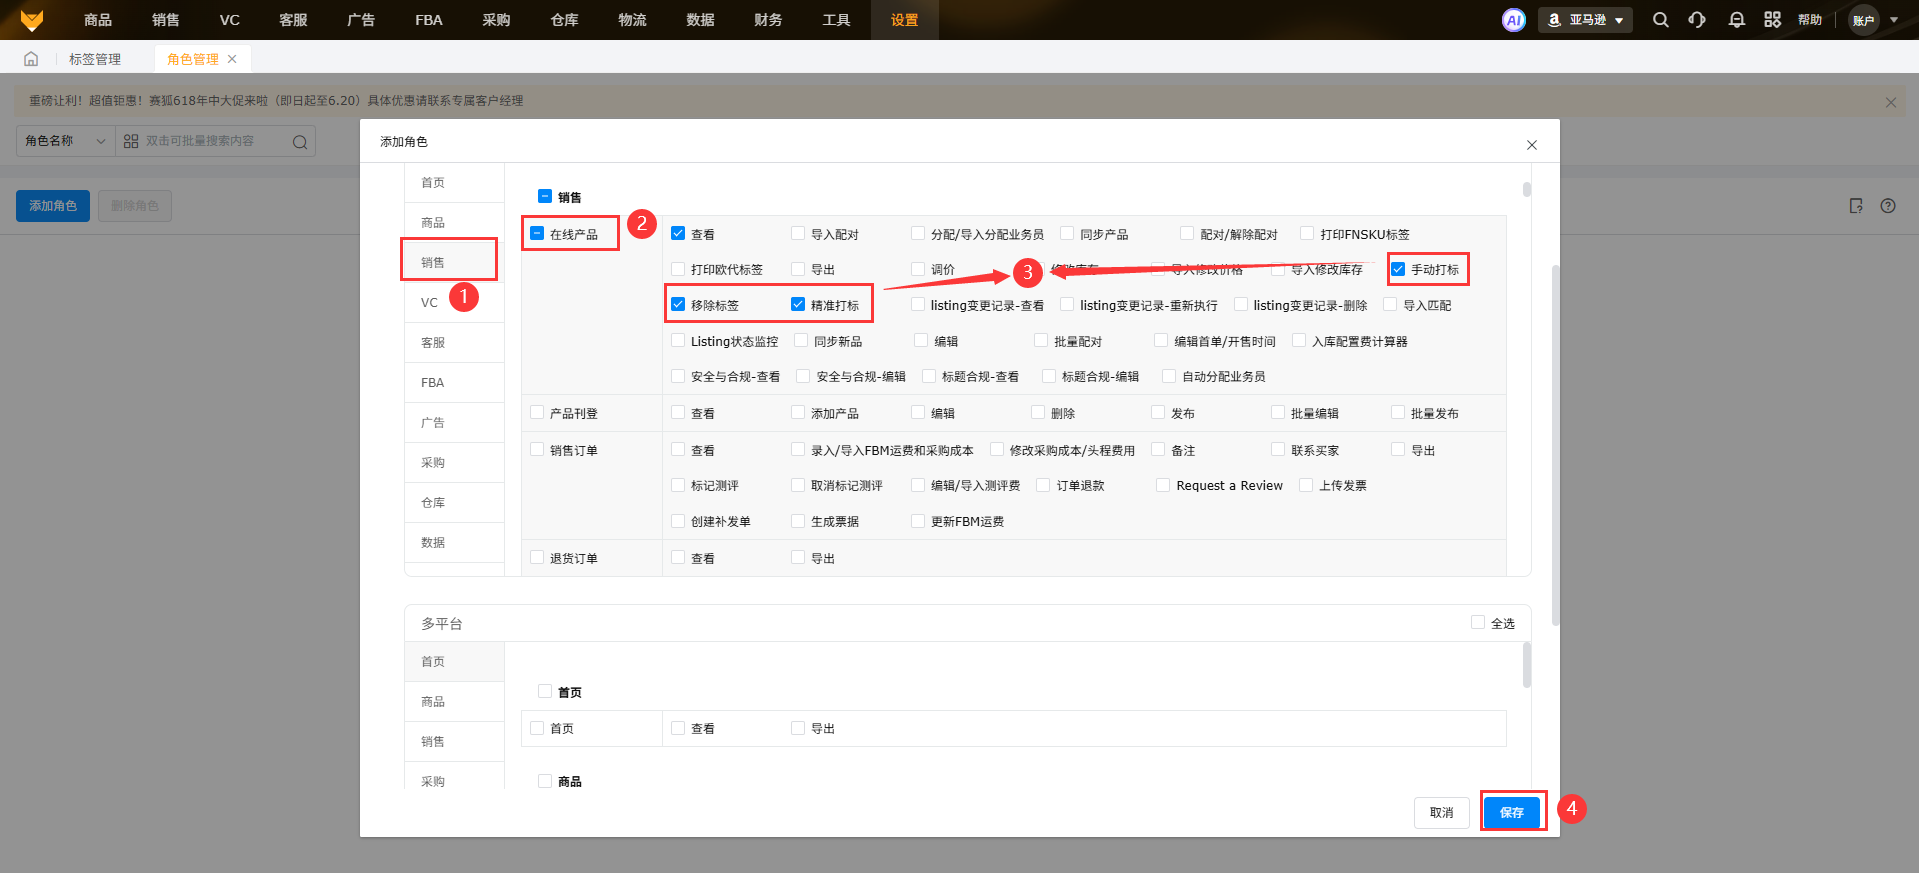The image size is (1919, 873).
Task: Click 取消 to cancel the dialog
Action: click(x=1441, y=812)
